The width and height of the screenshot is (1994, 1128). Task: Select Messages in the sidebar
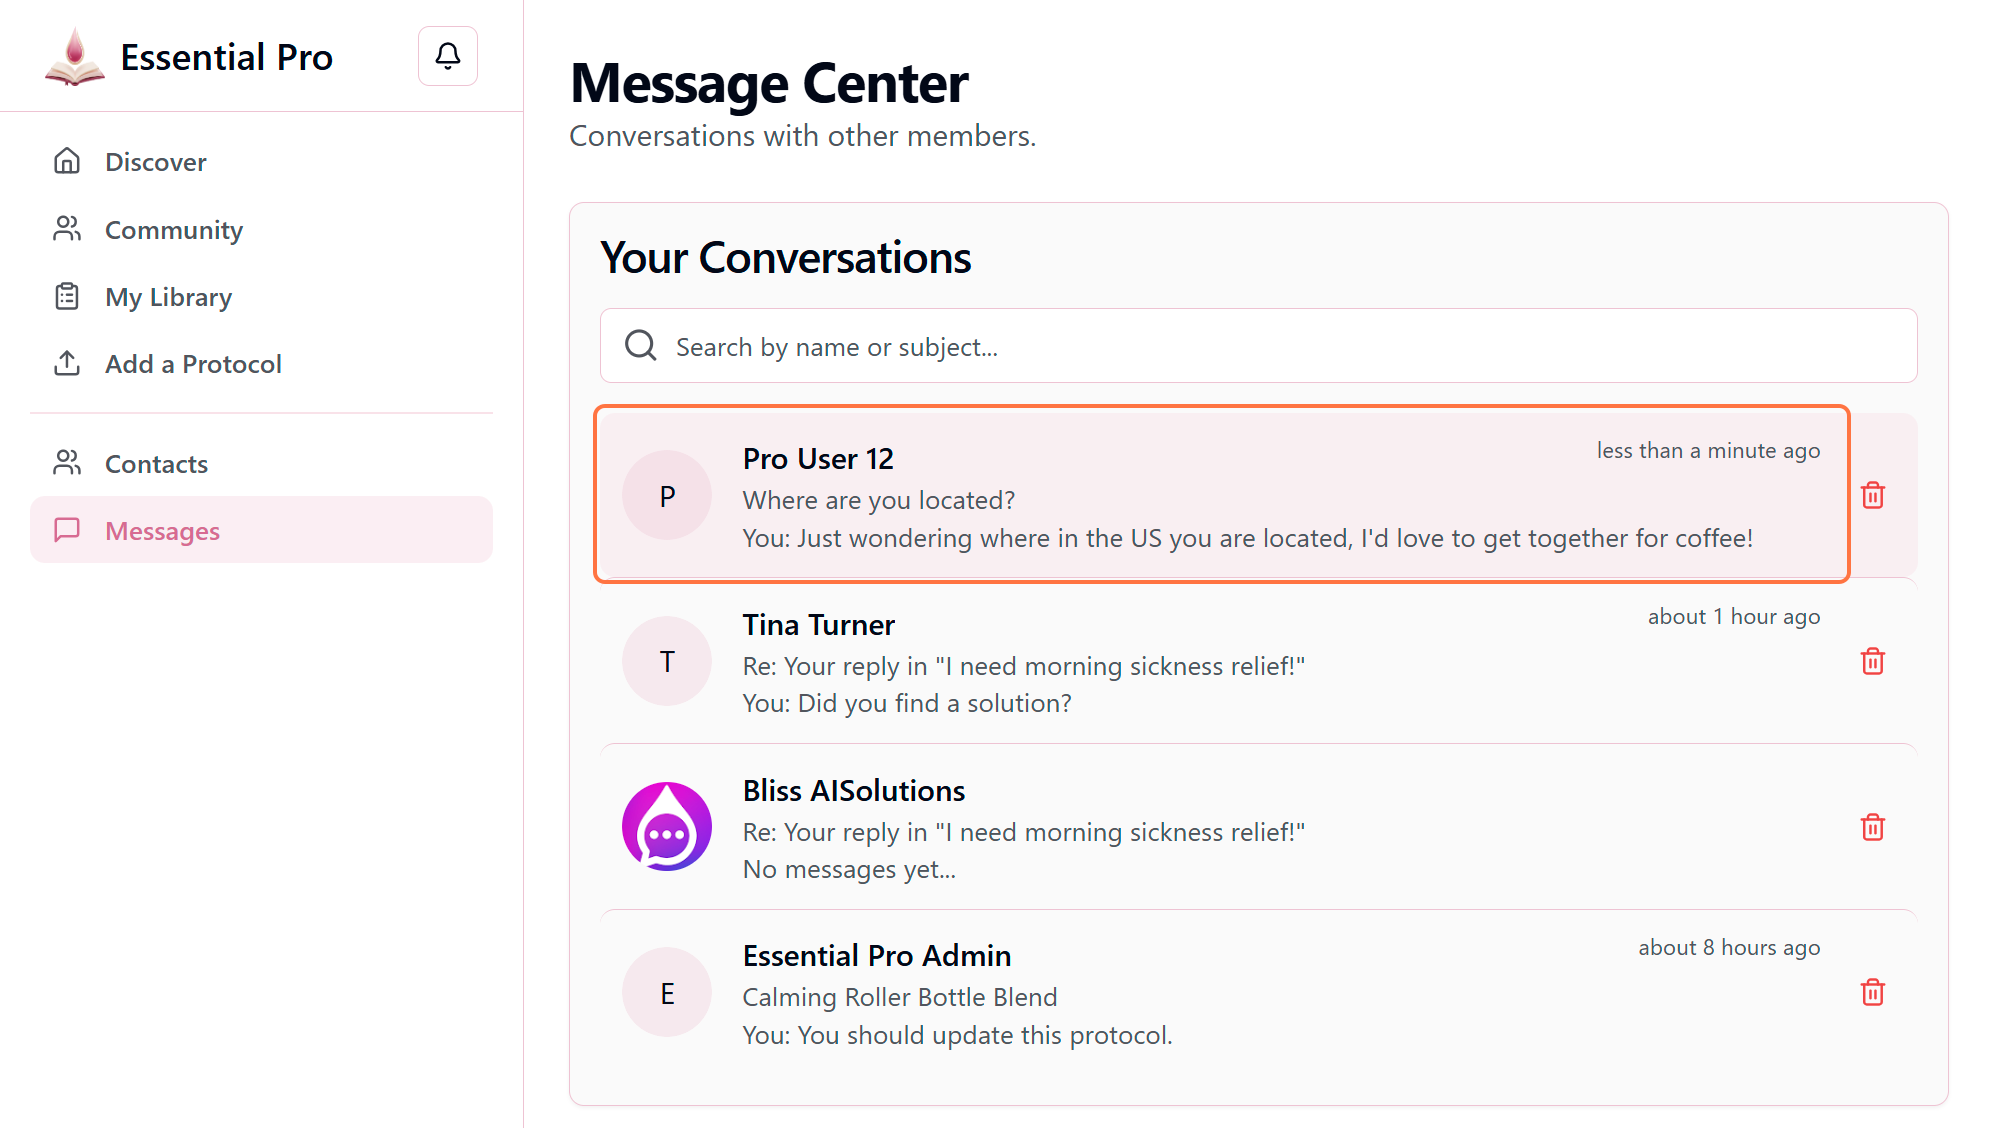coord(162,531)
